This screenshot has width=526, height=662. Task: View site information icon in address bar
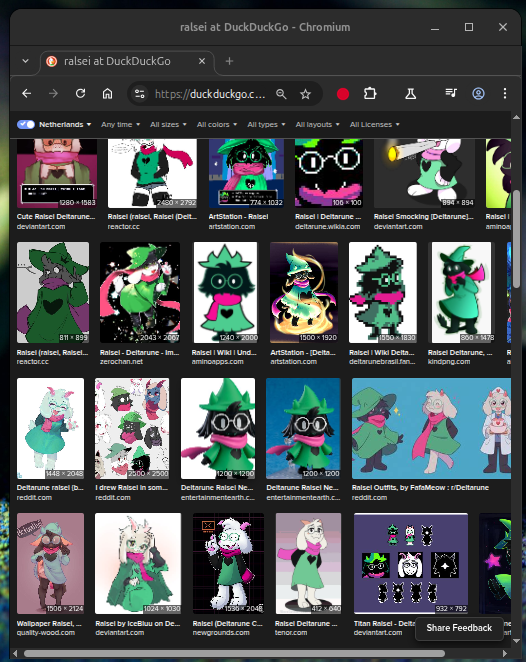pyautogui.click(x=139, y=94)
